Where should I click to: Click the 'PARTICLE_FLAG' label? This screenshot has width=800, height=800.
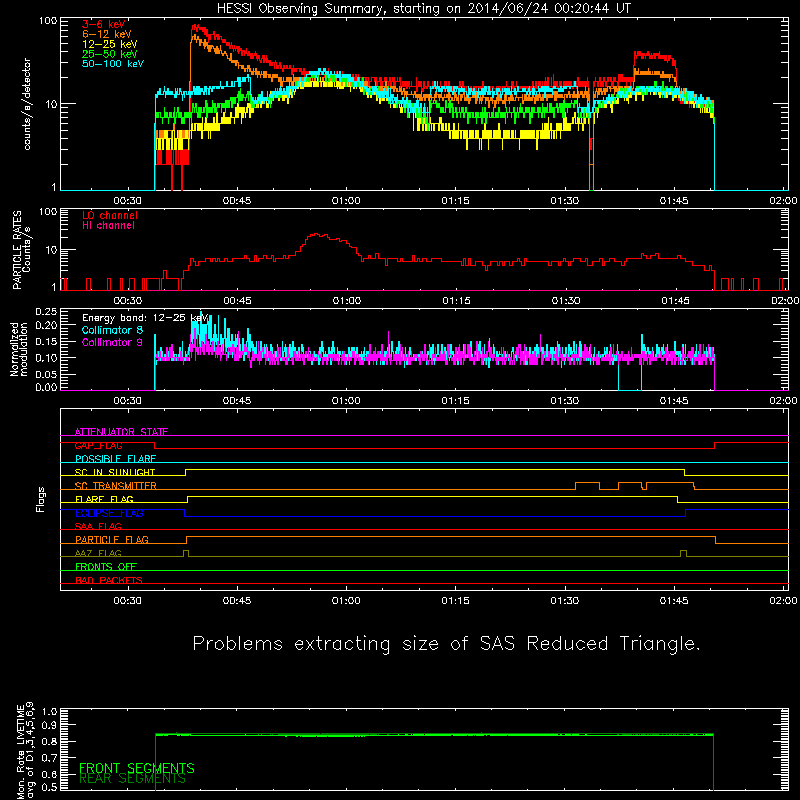(x=112, y=539)
